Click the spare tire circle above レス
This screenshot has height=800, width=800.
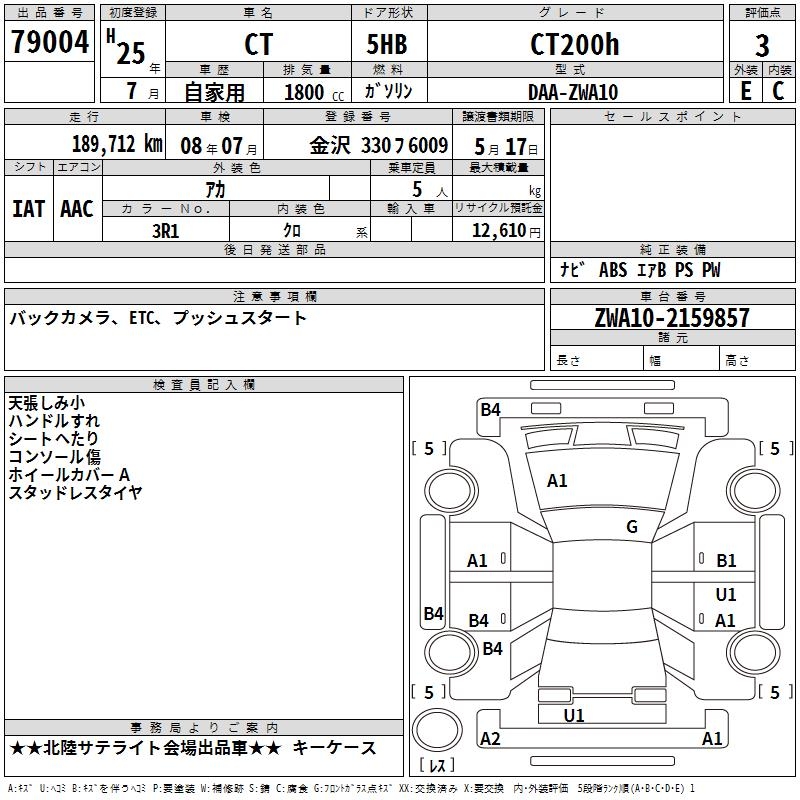437,730
